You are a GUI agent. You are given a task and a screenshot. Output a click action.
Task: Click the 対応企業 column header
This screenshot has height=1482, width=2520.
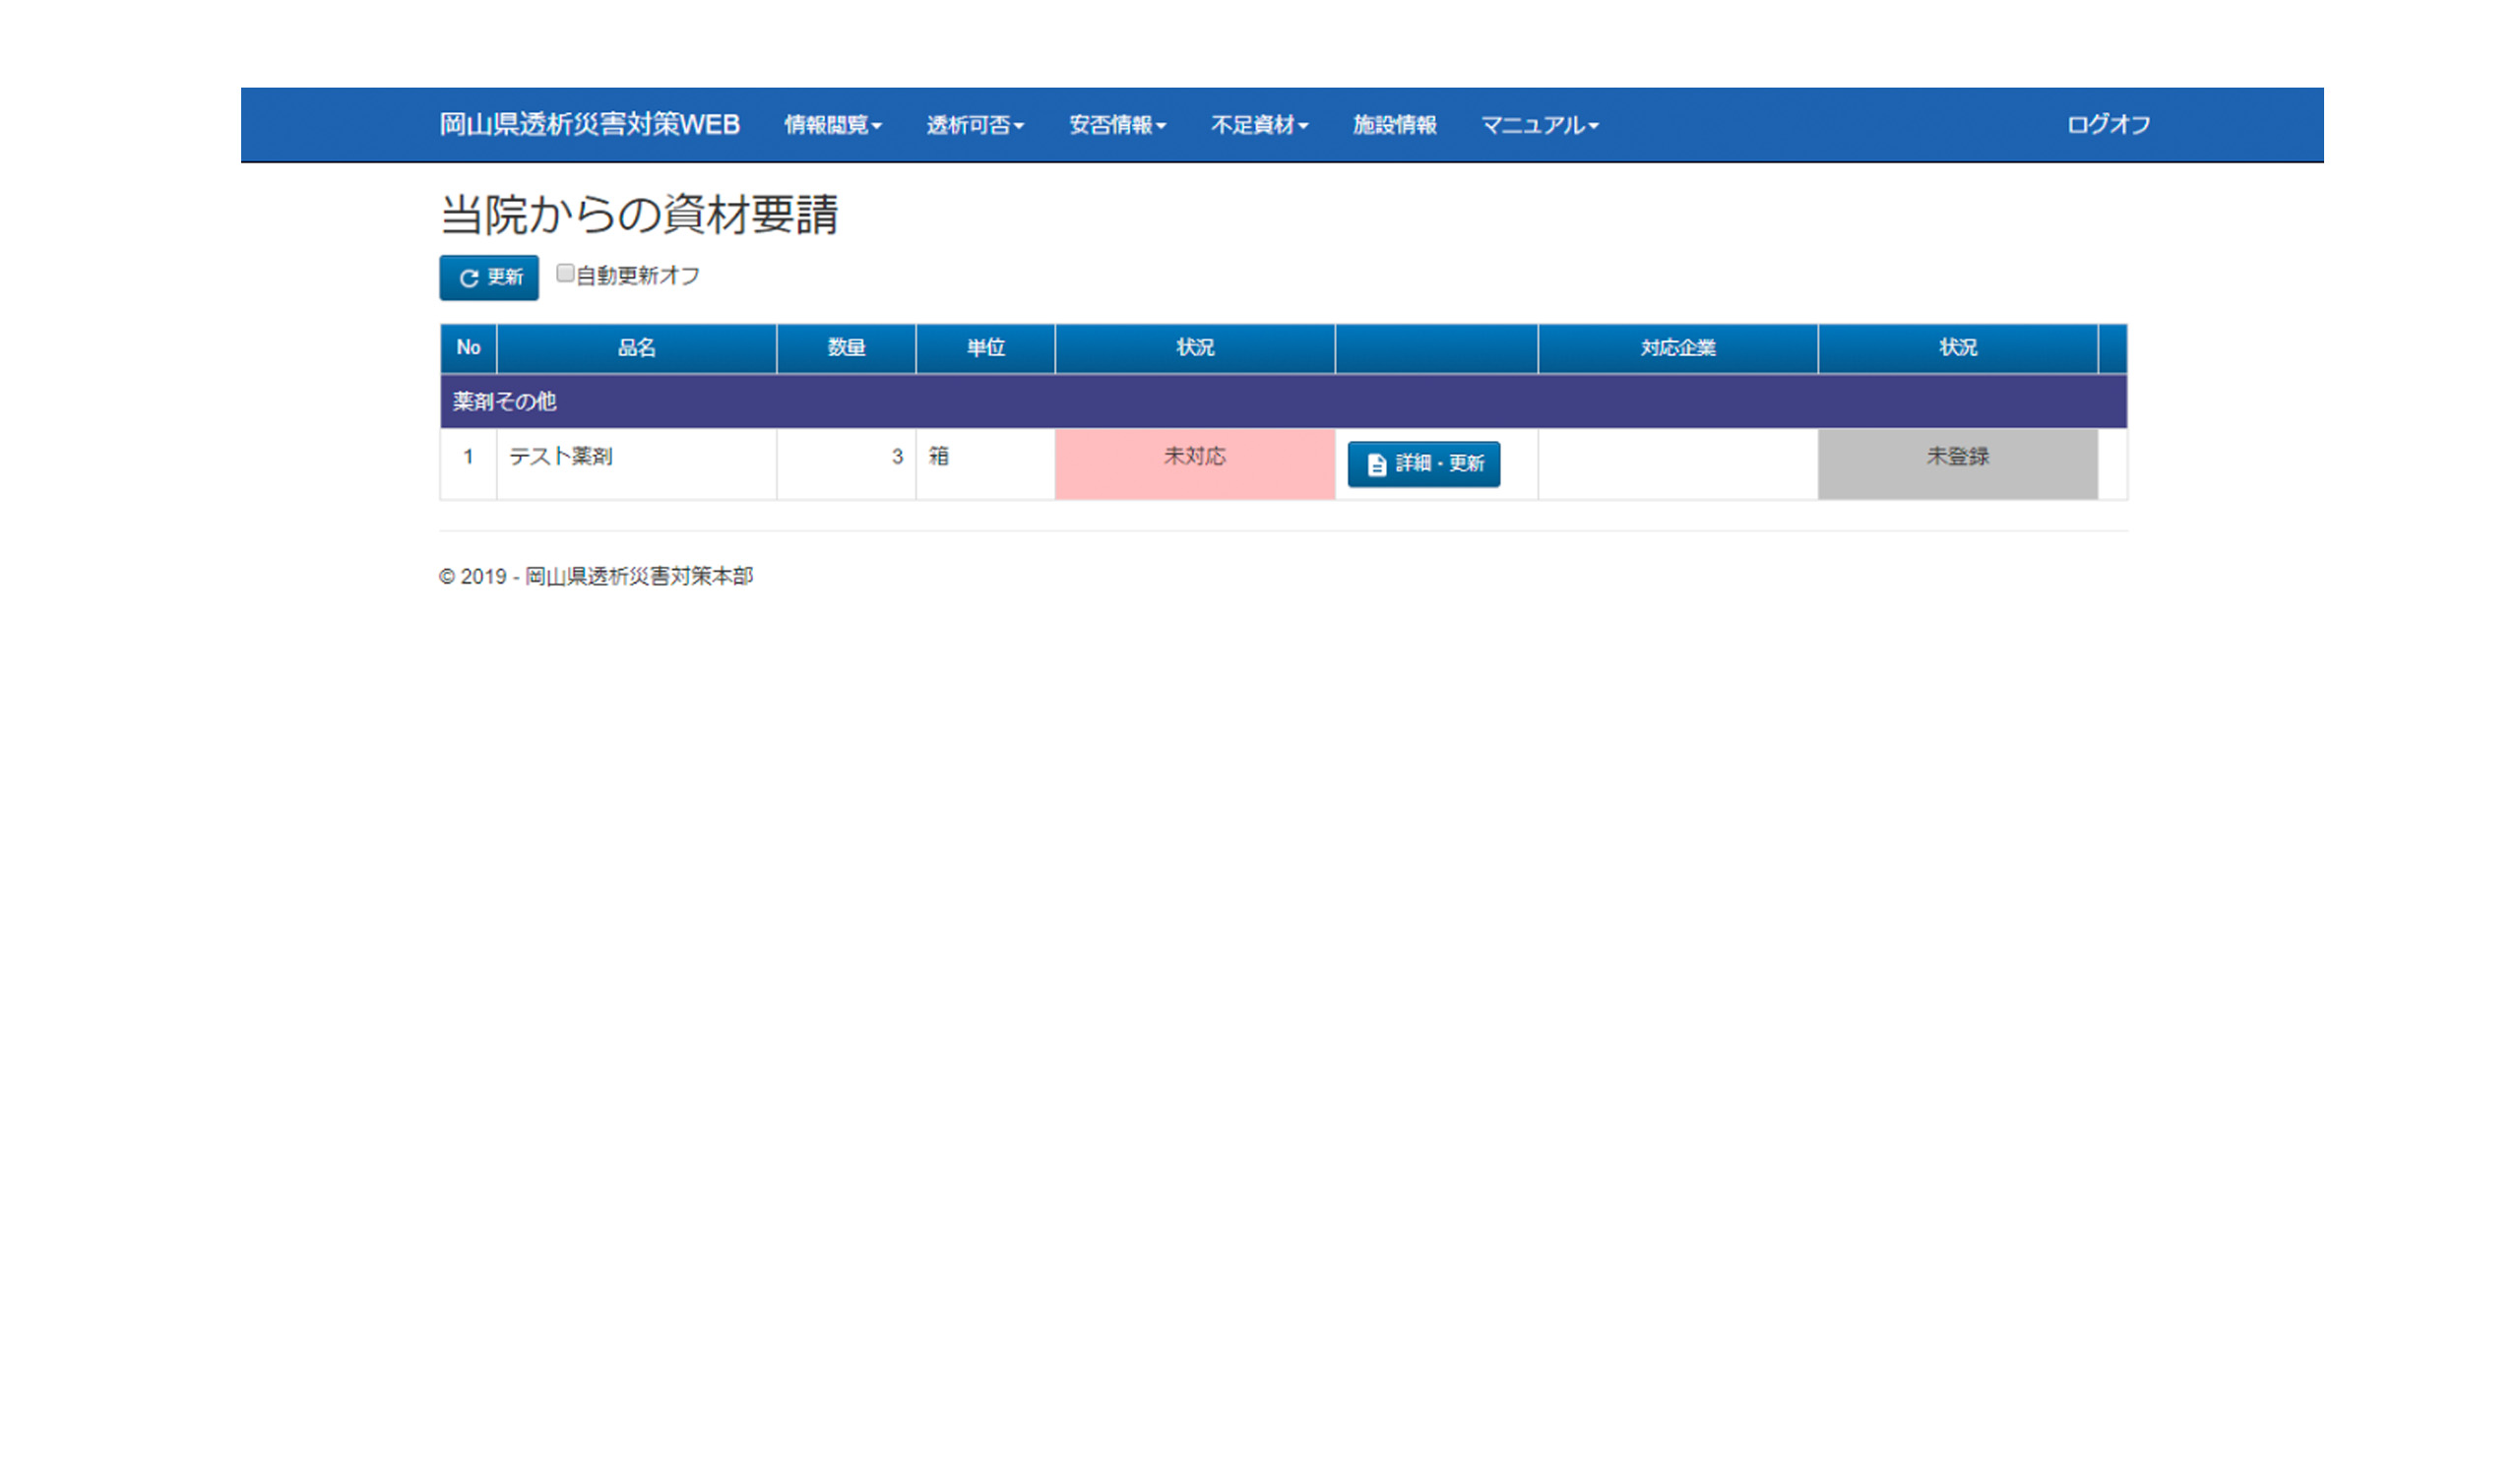coord(1677,348)
